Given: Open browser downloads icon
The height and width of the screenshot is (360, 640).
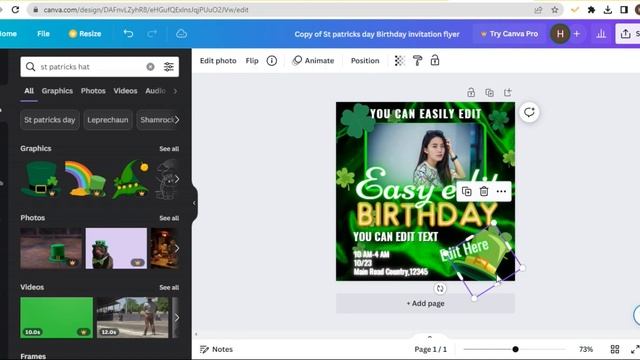Looking at the screenshot, I should (608, 10).
